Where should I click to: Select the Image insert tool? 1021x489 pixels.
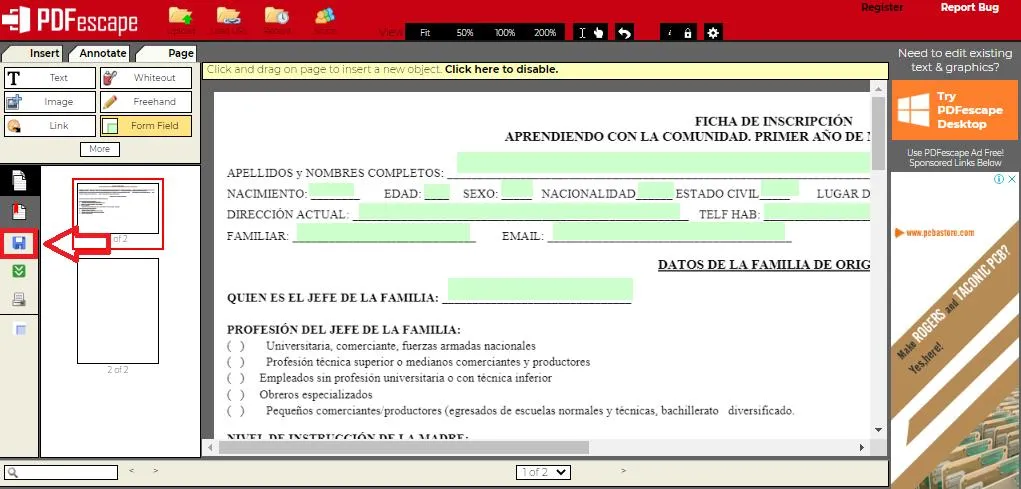50,102
